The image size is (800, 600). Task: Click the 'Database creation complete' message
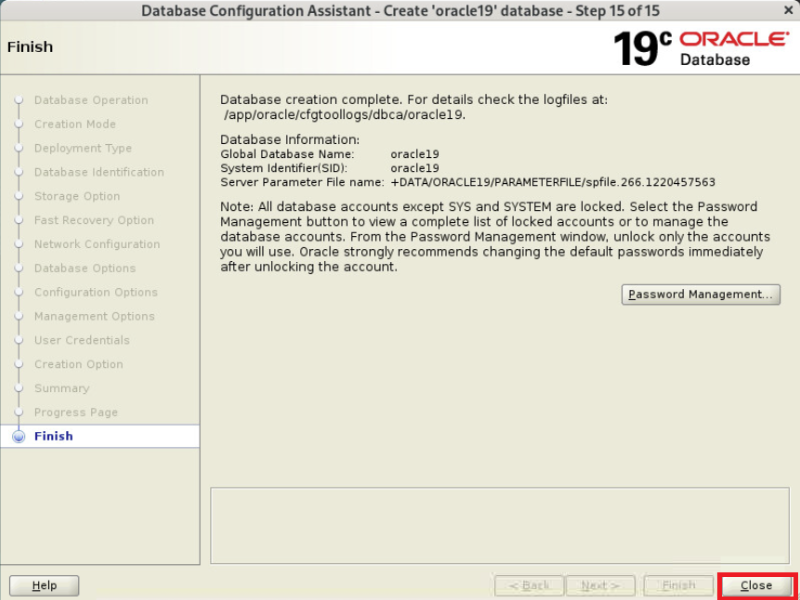click(x=414, y=100)
